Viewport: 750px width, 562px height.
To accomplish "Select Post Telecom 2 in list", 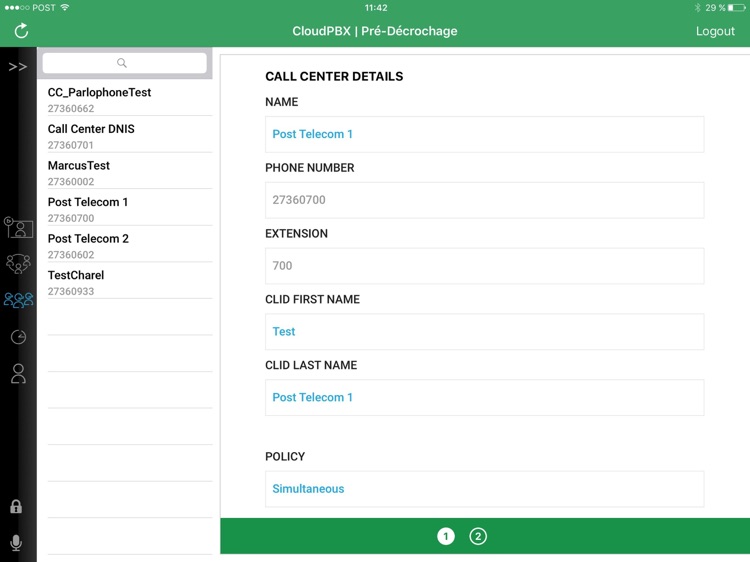I will pos(130,246).
